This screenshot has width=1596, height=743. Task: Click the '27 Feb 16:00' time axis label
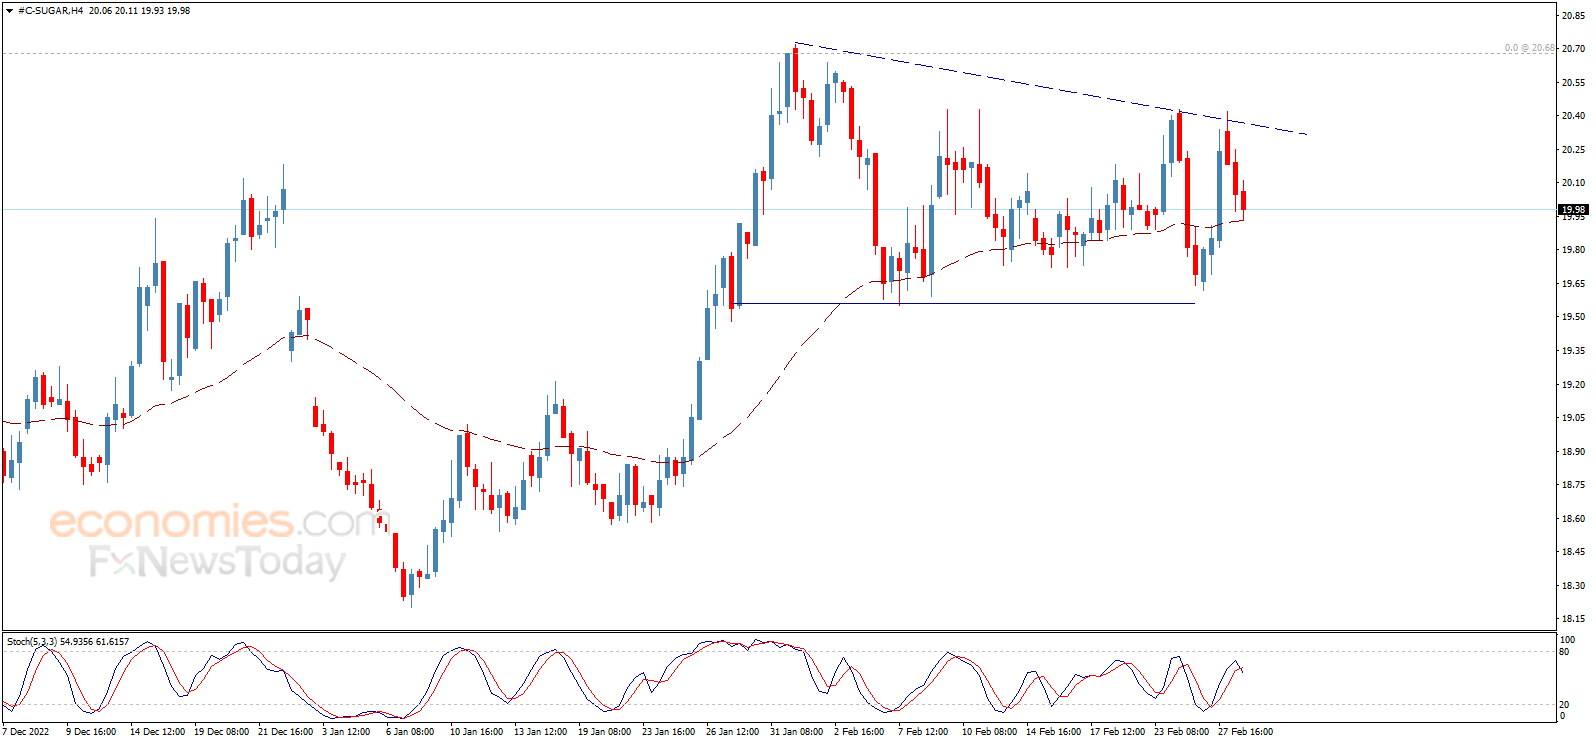[1245, 732]
